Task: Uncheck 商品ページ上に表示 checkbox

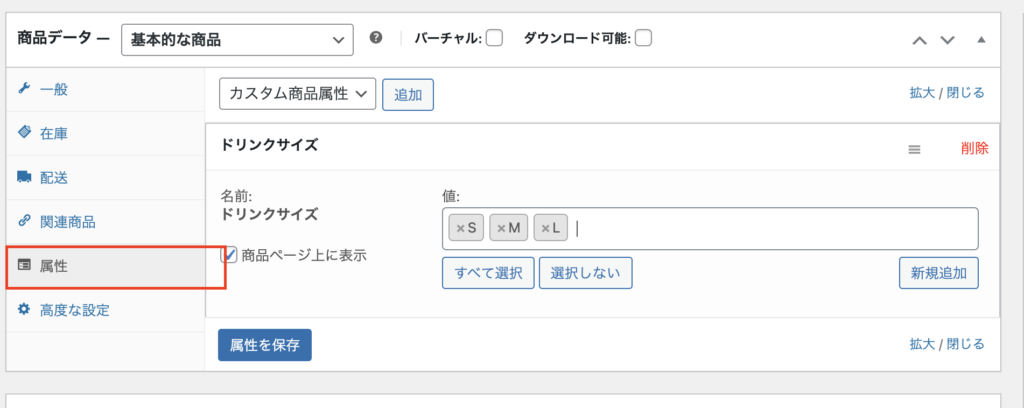Action: [x=229, y=255]
